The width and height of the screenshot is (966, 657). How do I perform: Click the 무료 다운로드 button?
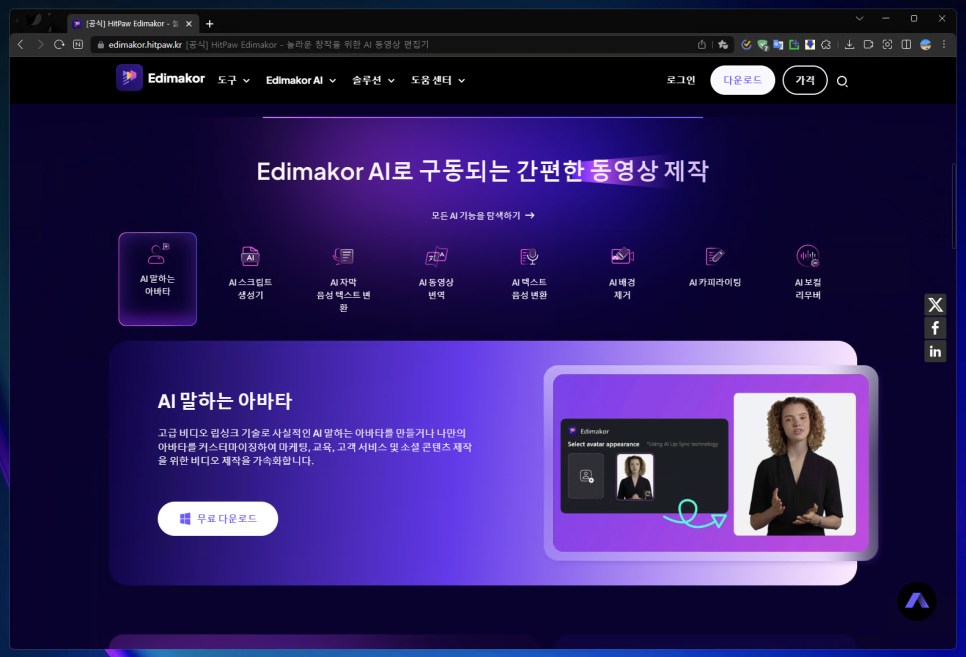pos(217,518)
